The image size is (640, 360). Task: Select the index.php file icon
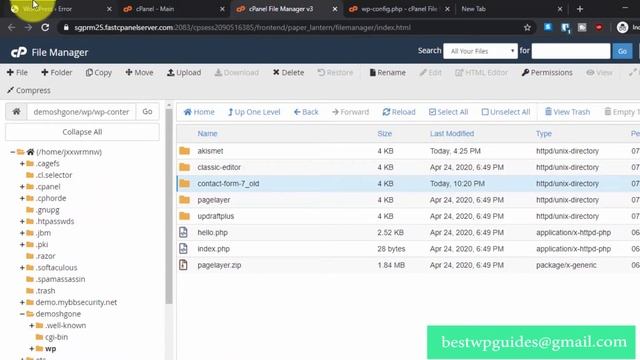tap(183, 249)
